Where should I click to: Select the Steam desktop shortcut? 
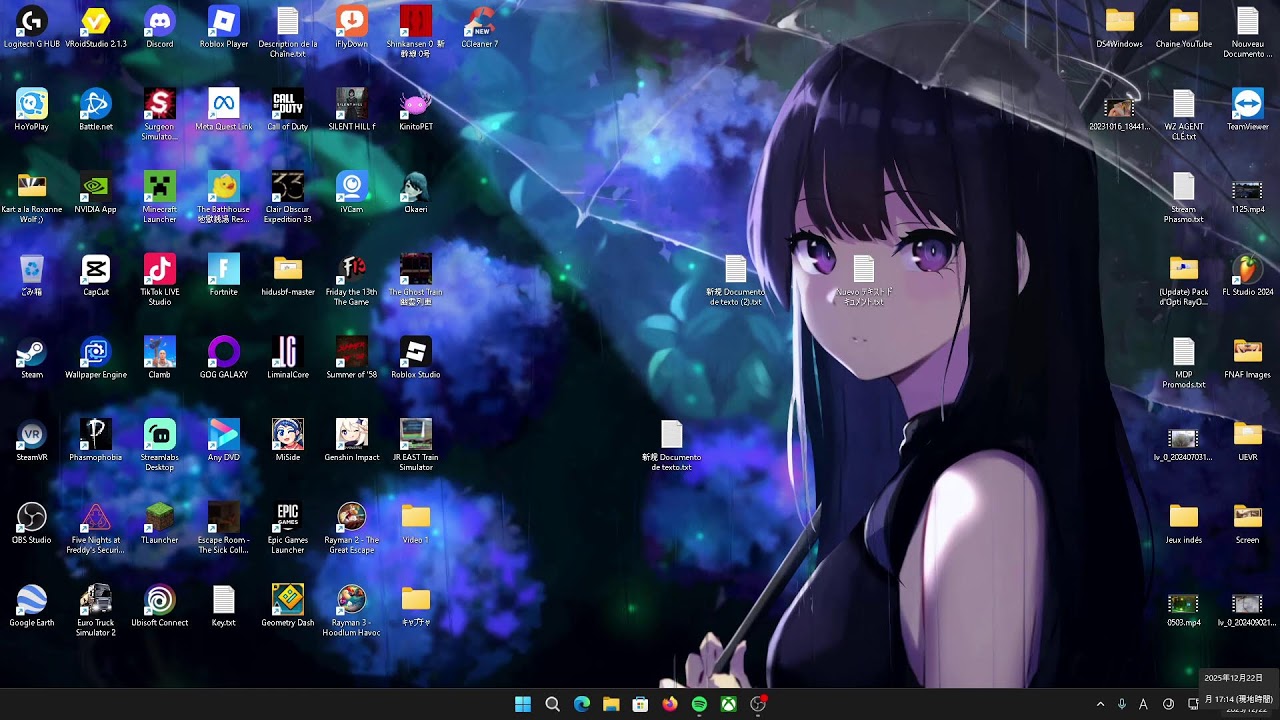32,358
